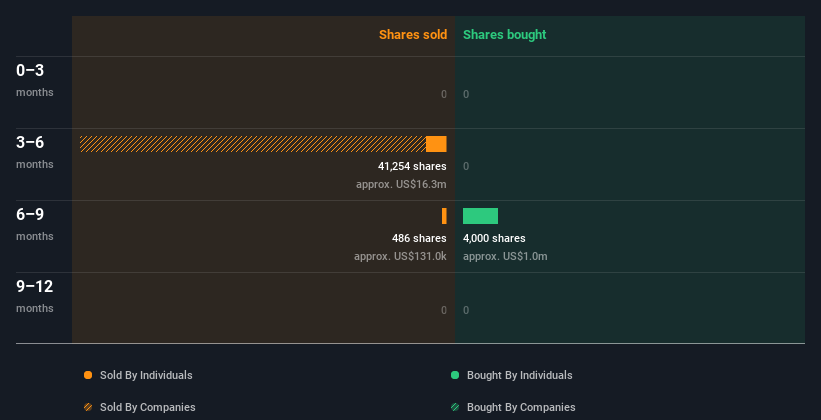The height and width of the screenshot is (420, 821).
Task: Select the Bought By Individuals legend label
Action: click(519, 375)
